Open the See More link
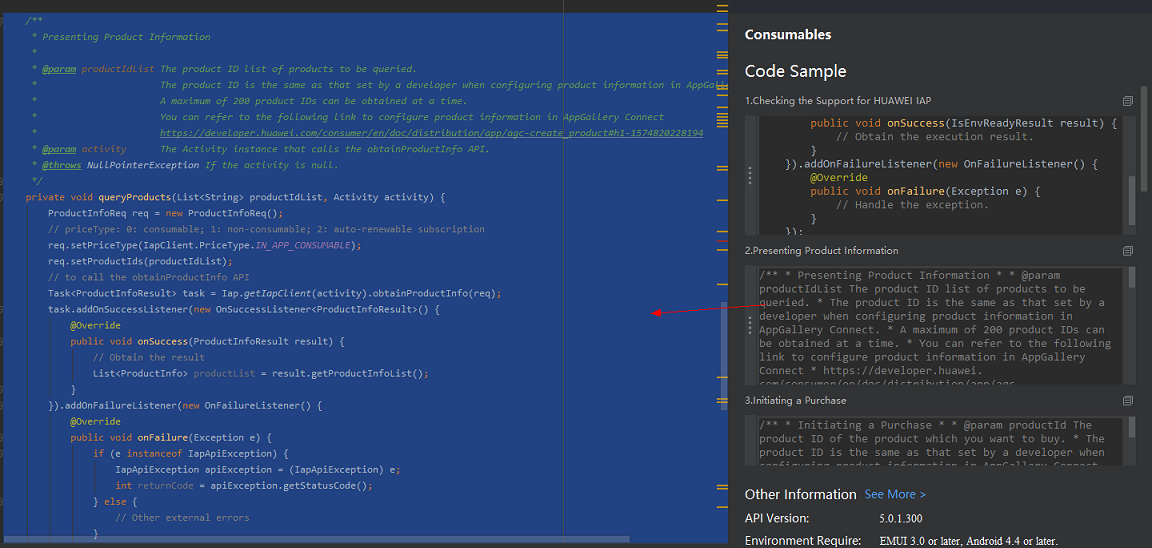The height and width of the screenshot is (548, 1152). point(895,494)
